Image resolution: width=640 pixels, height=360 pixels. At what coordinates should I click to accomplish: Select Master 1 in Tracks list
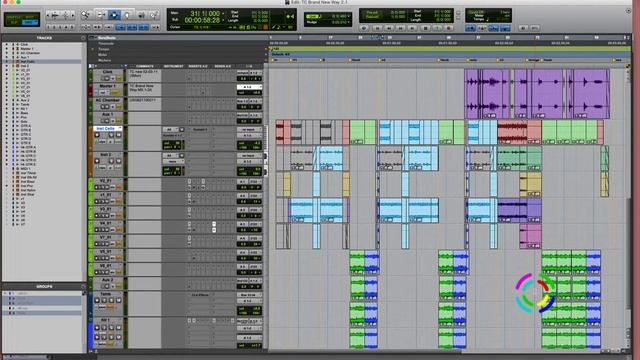[27, 49]
